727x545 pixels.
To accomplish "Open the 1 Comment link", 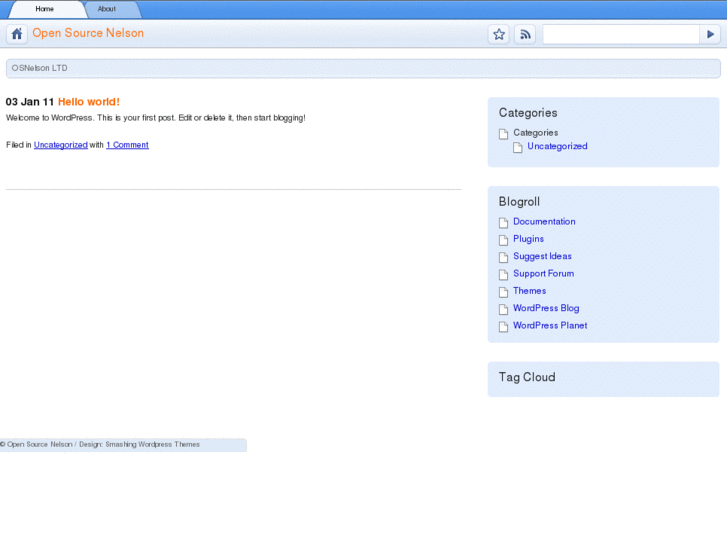I will [x=128, y=145].
